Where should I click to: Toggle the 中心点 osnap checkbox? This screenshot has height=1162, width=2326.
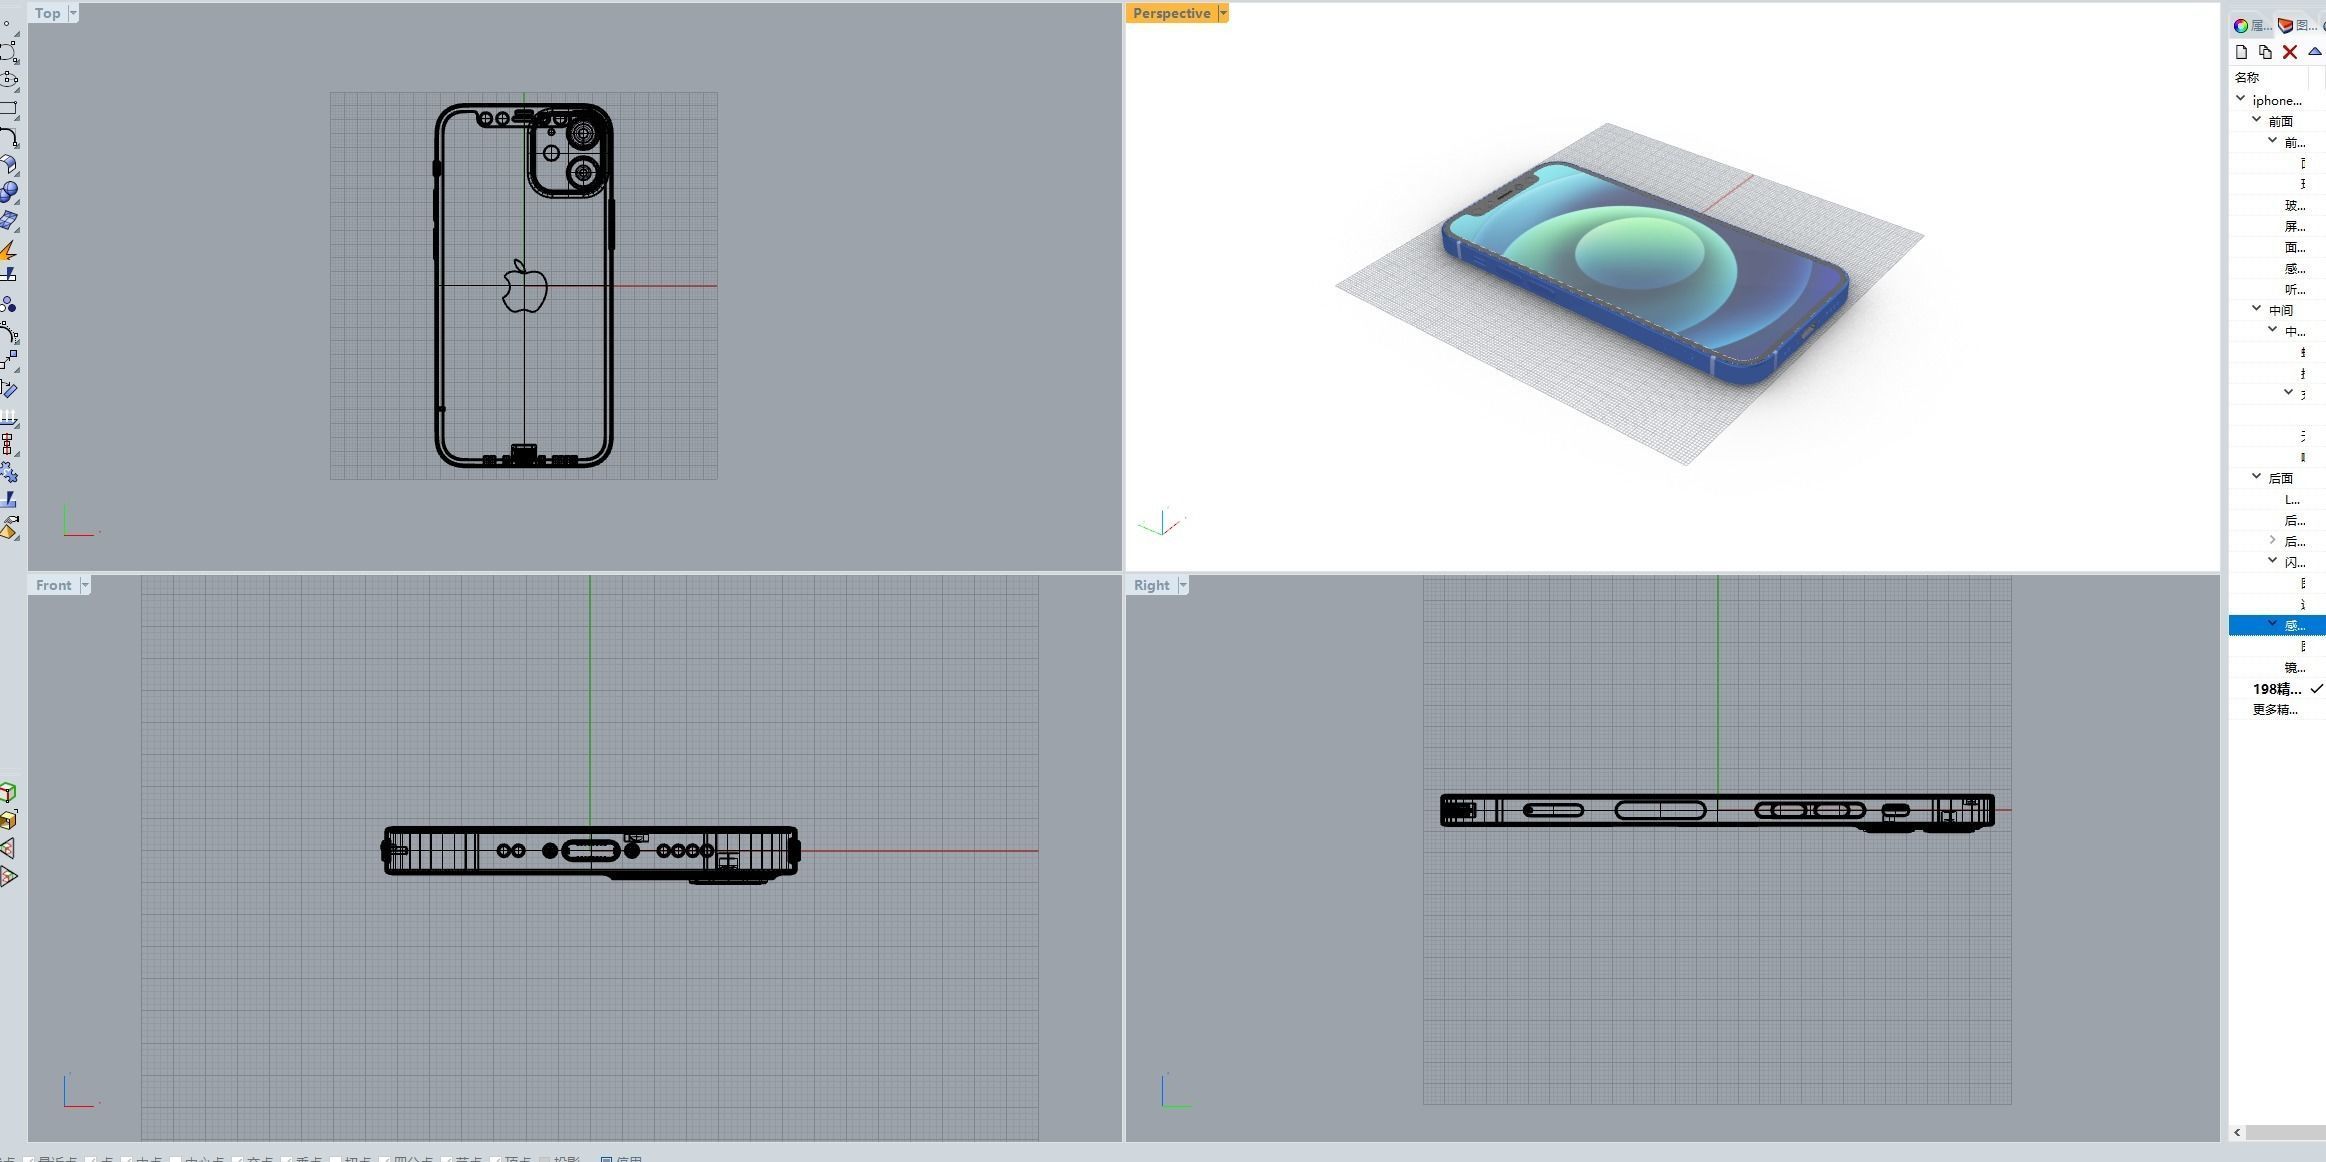click(176, 1160)
